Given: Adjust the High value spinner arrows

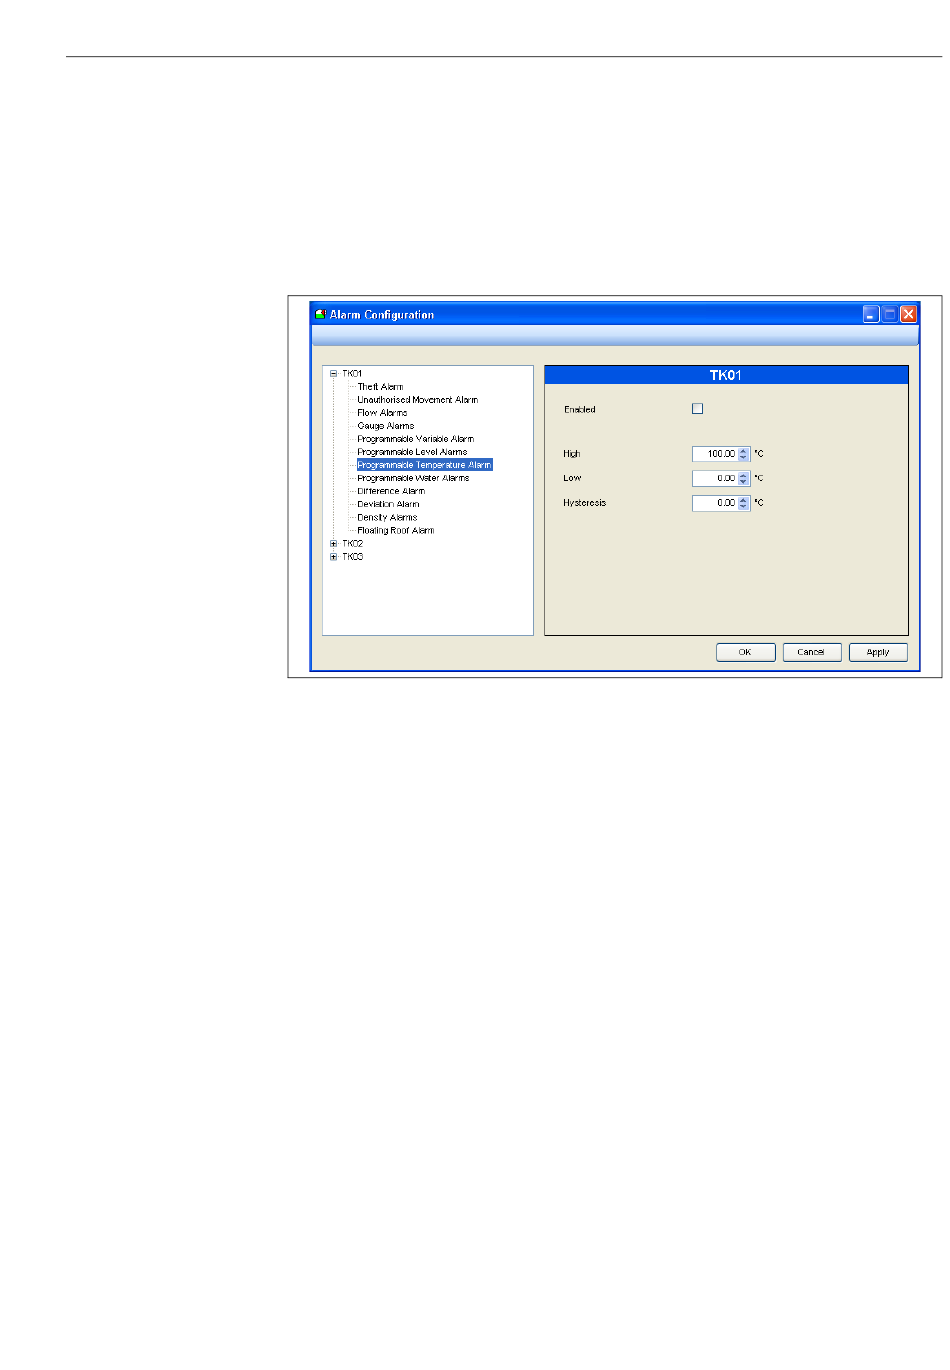Looking at the screenshot, I should pyautogui.click(x=743, y=454).
